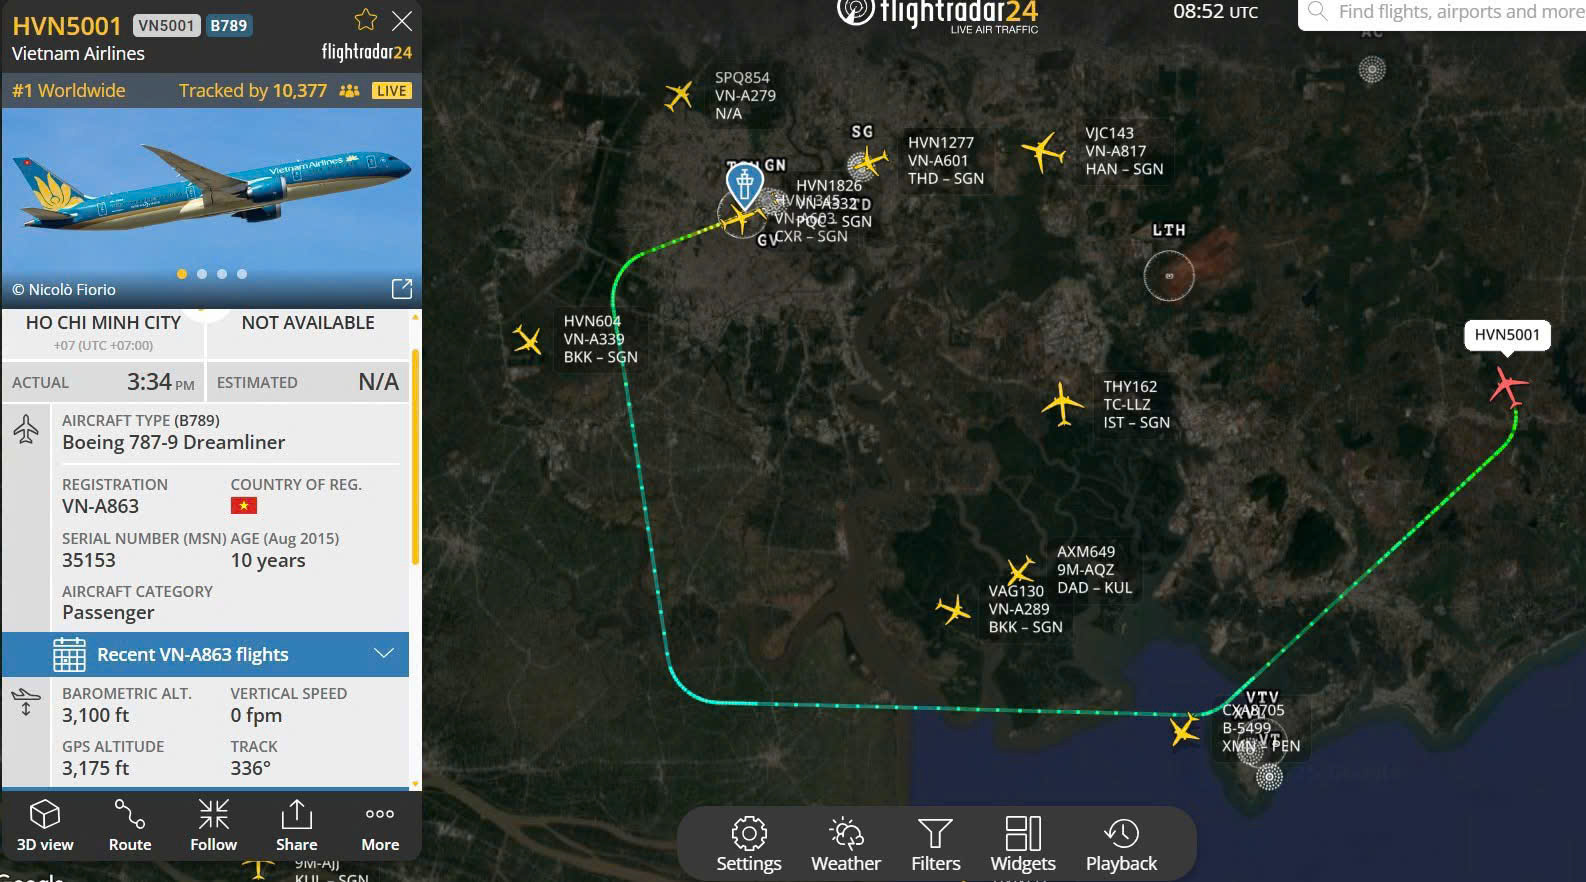The image size is (1586, 882).
Task: Close the HVN5001 flight panel
Action: pos(402,21)
